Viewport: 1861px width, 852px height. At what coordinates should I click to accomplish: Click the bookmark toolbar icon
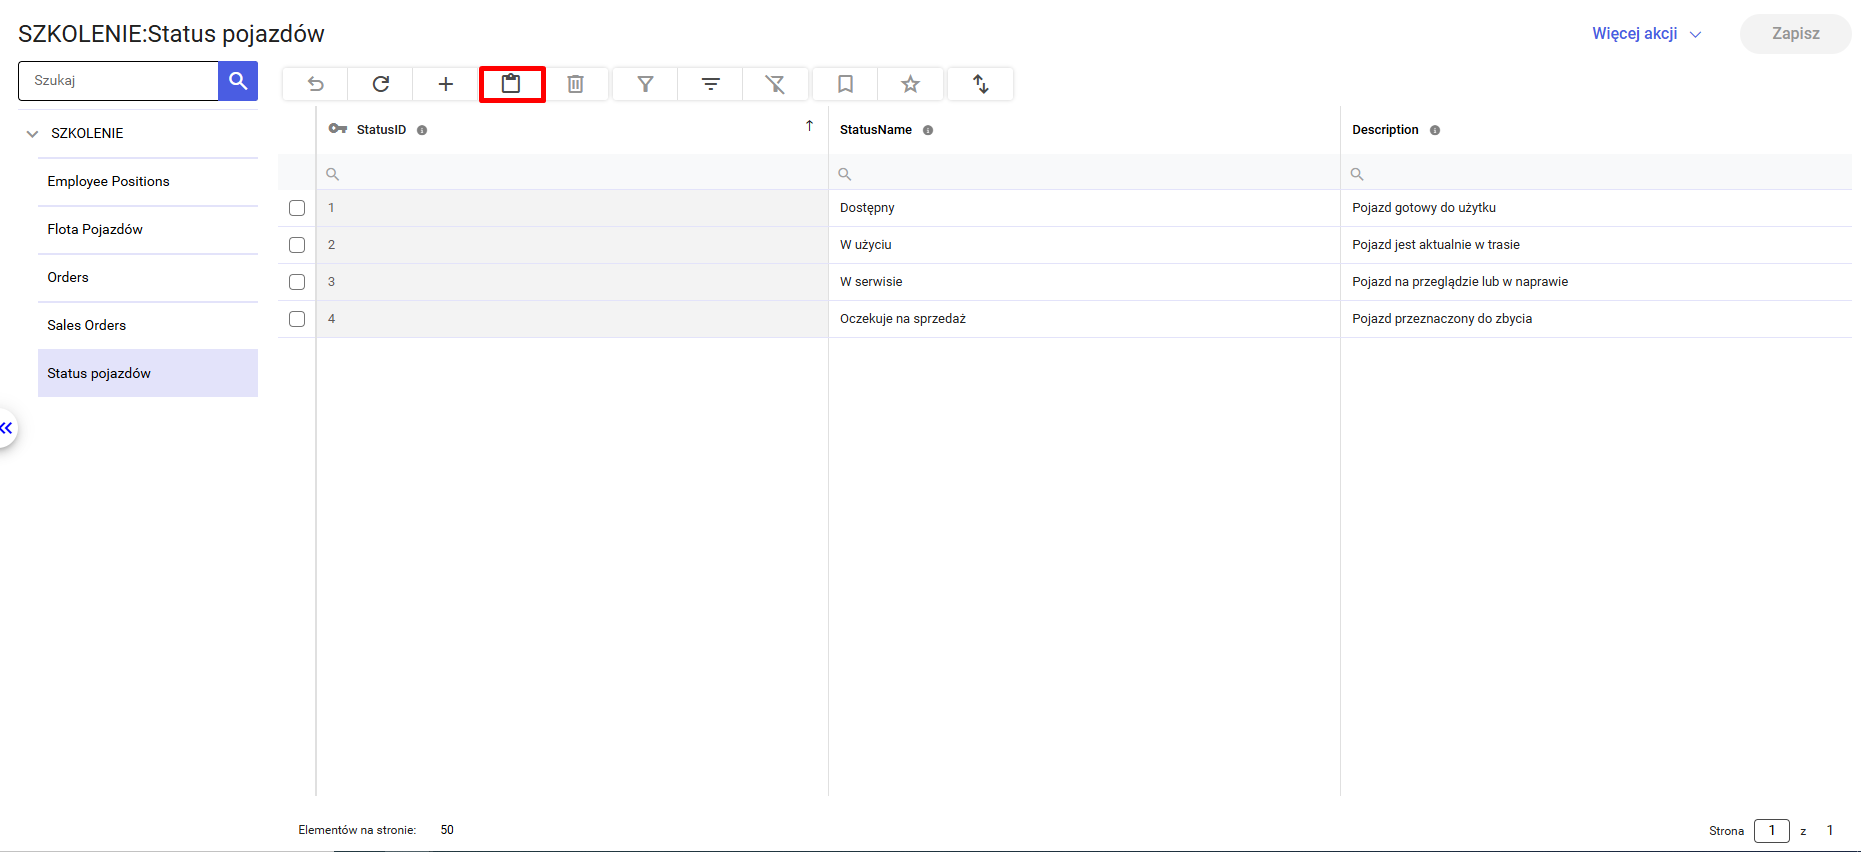pyautogui.click(x=846, y=84)
